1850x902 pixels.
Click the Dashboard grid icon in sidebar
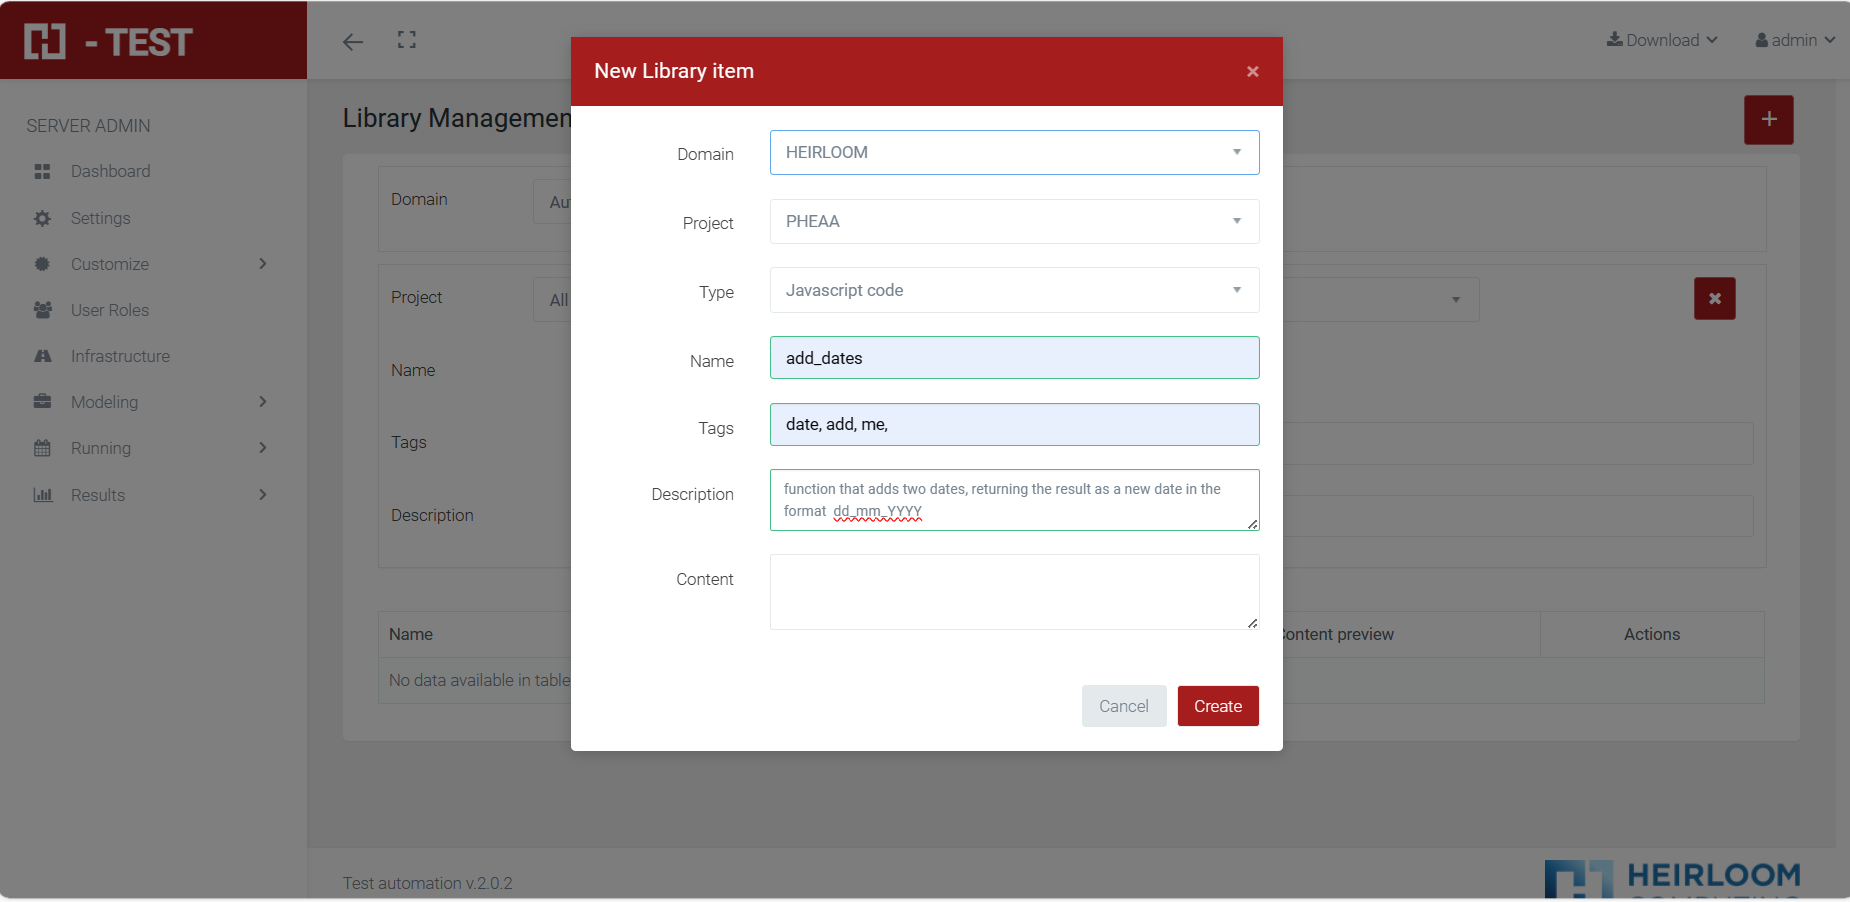42,172
